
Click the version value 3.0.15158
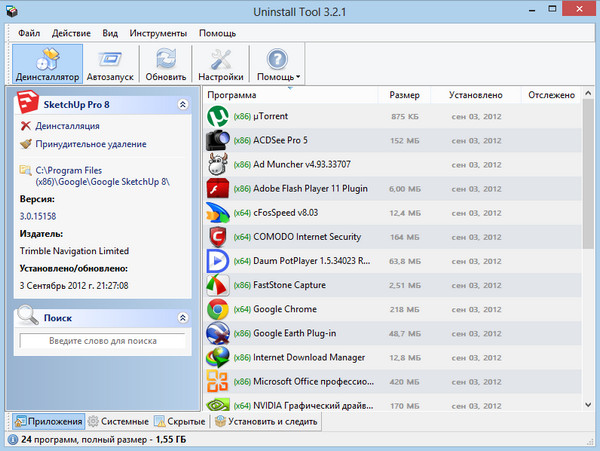38,216
